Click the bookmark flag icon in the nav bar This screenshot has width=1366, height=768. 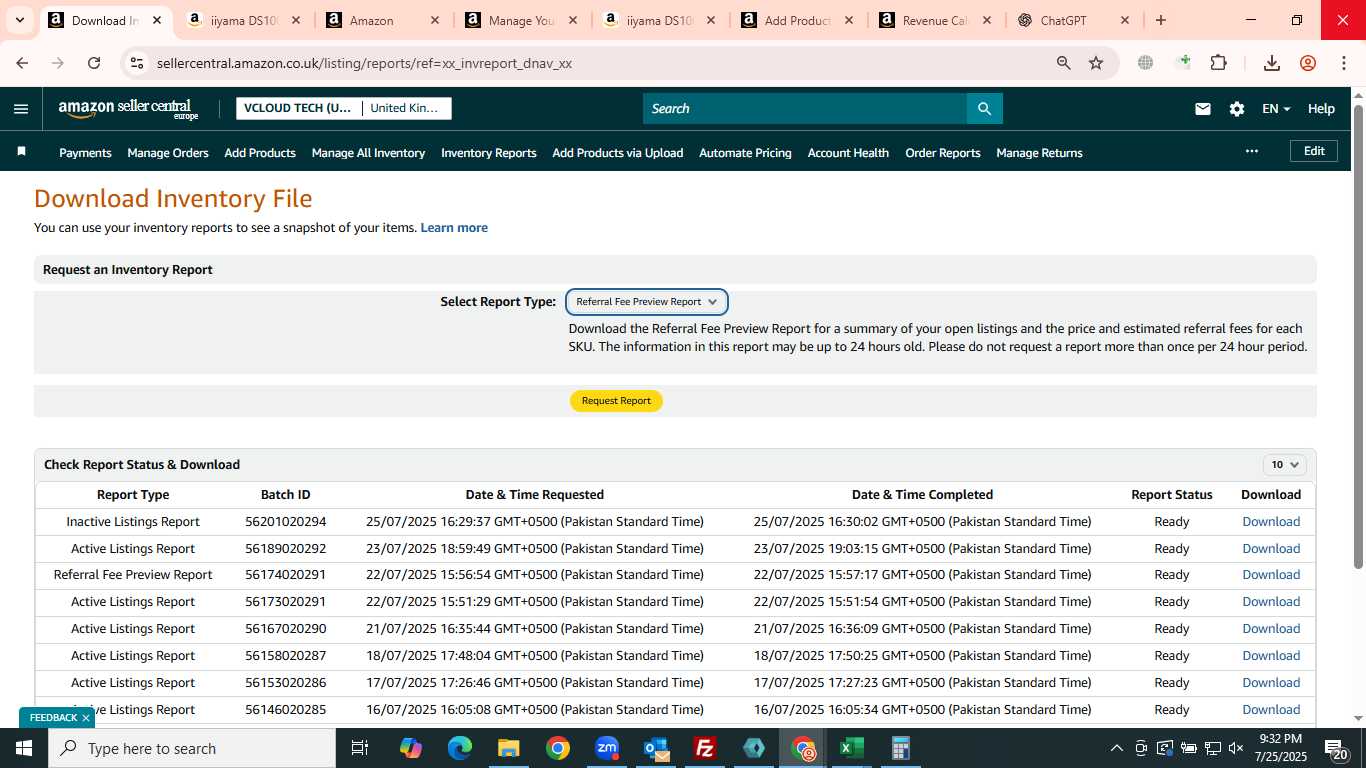pos(21,152)
